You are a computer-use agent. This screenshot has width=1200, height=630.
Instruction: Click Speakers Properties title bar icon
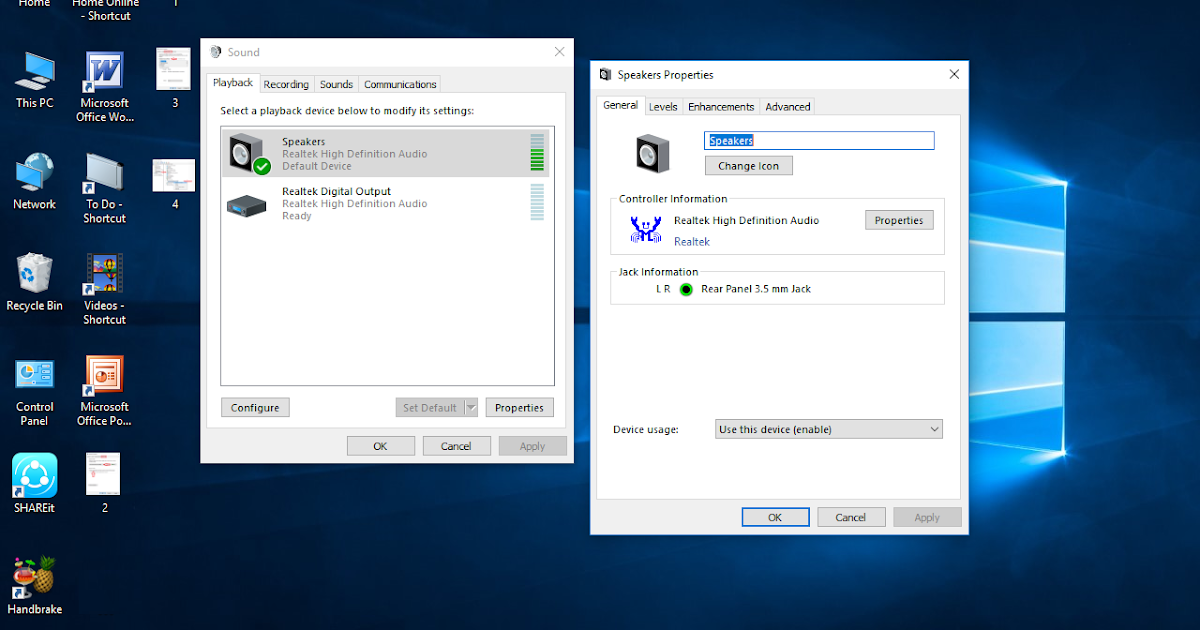[x=605, y=74]
